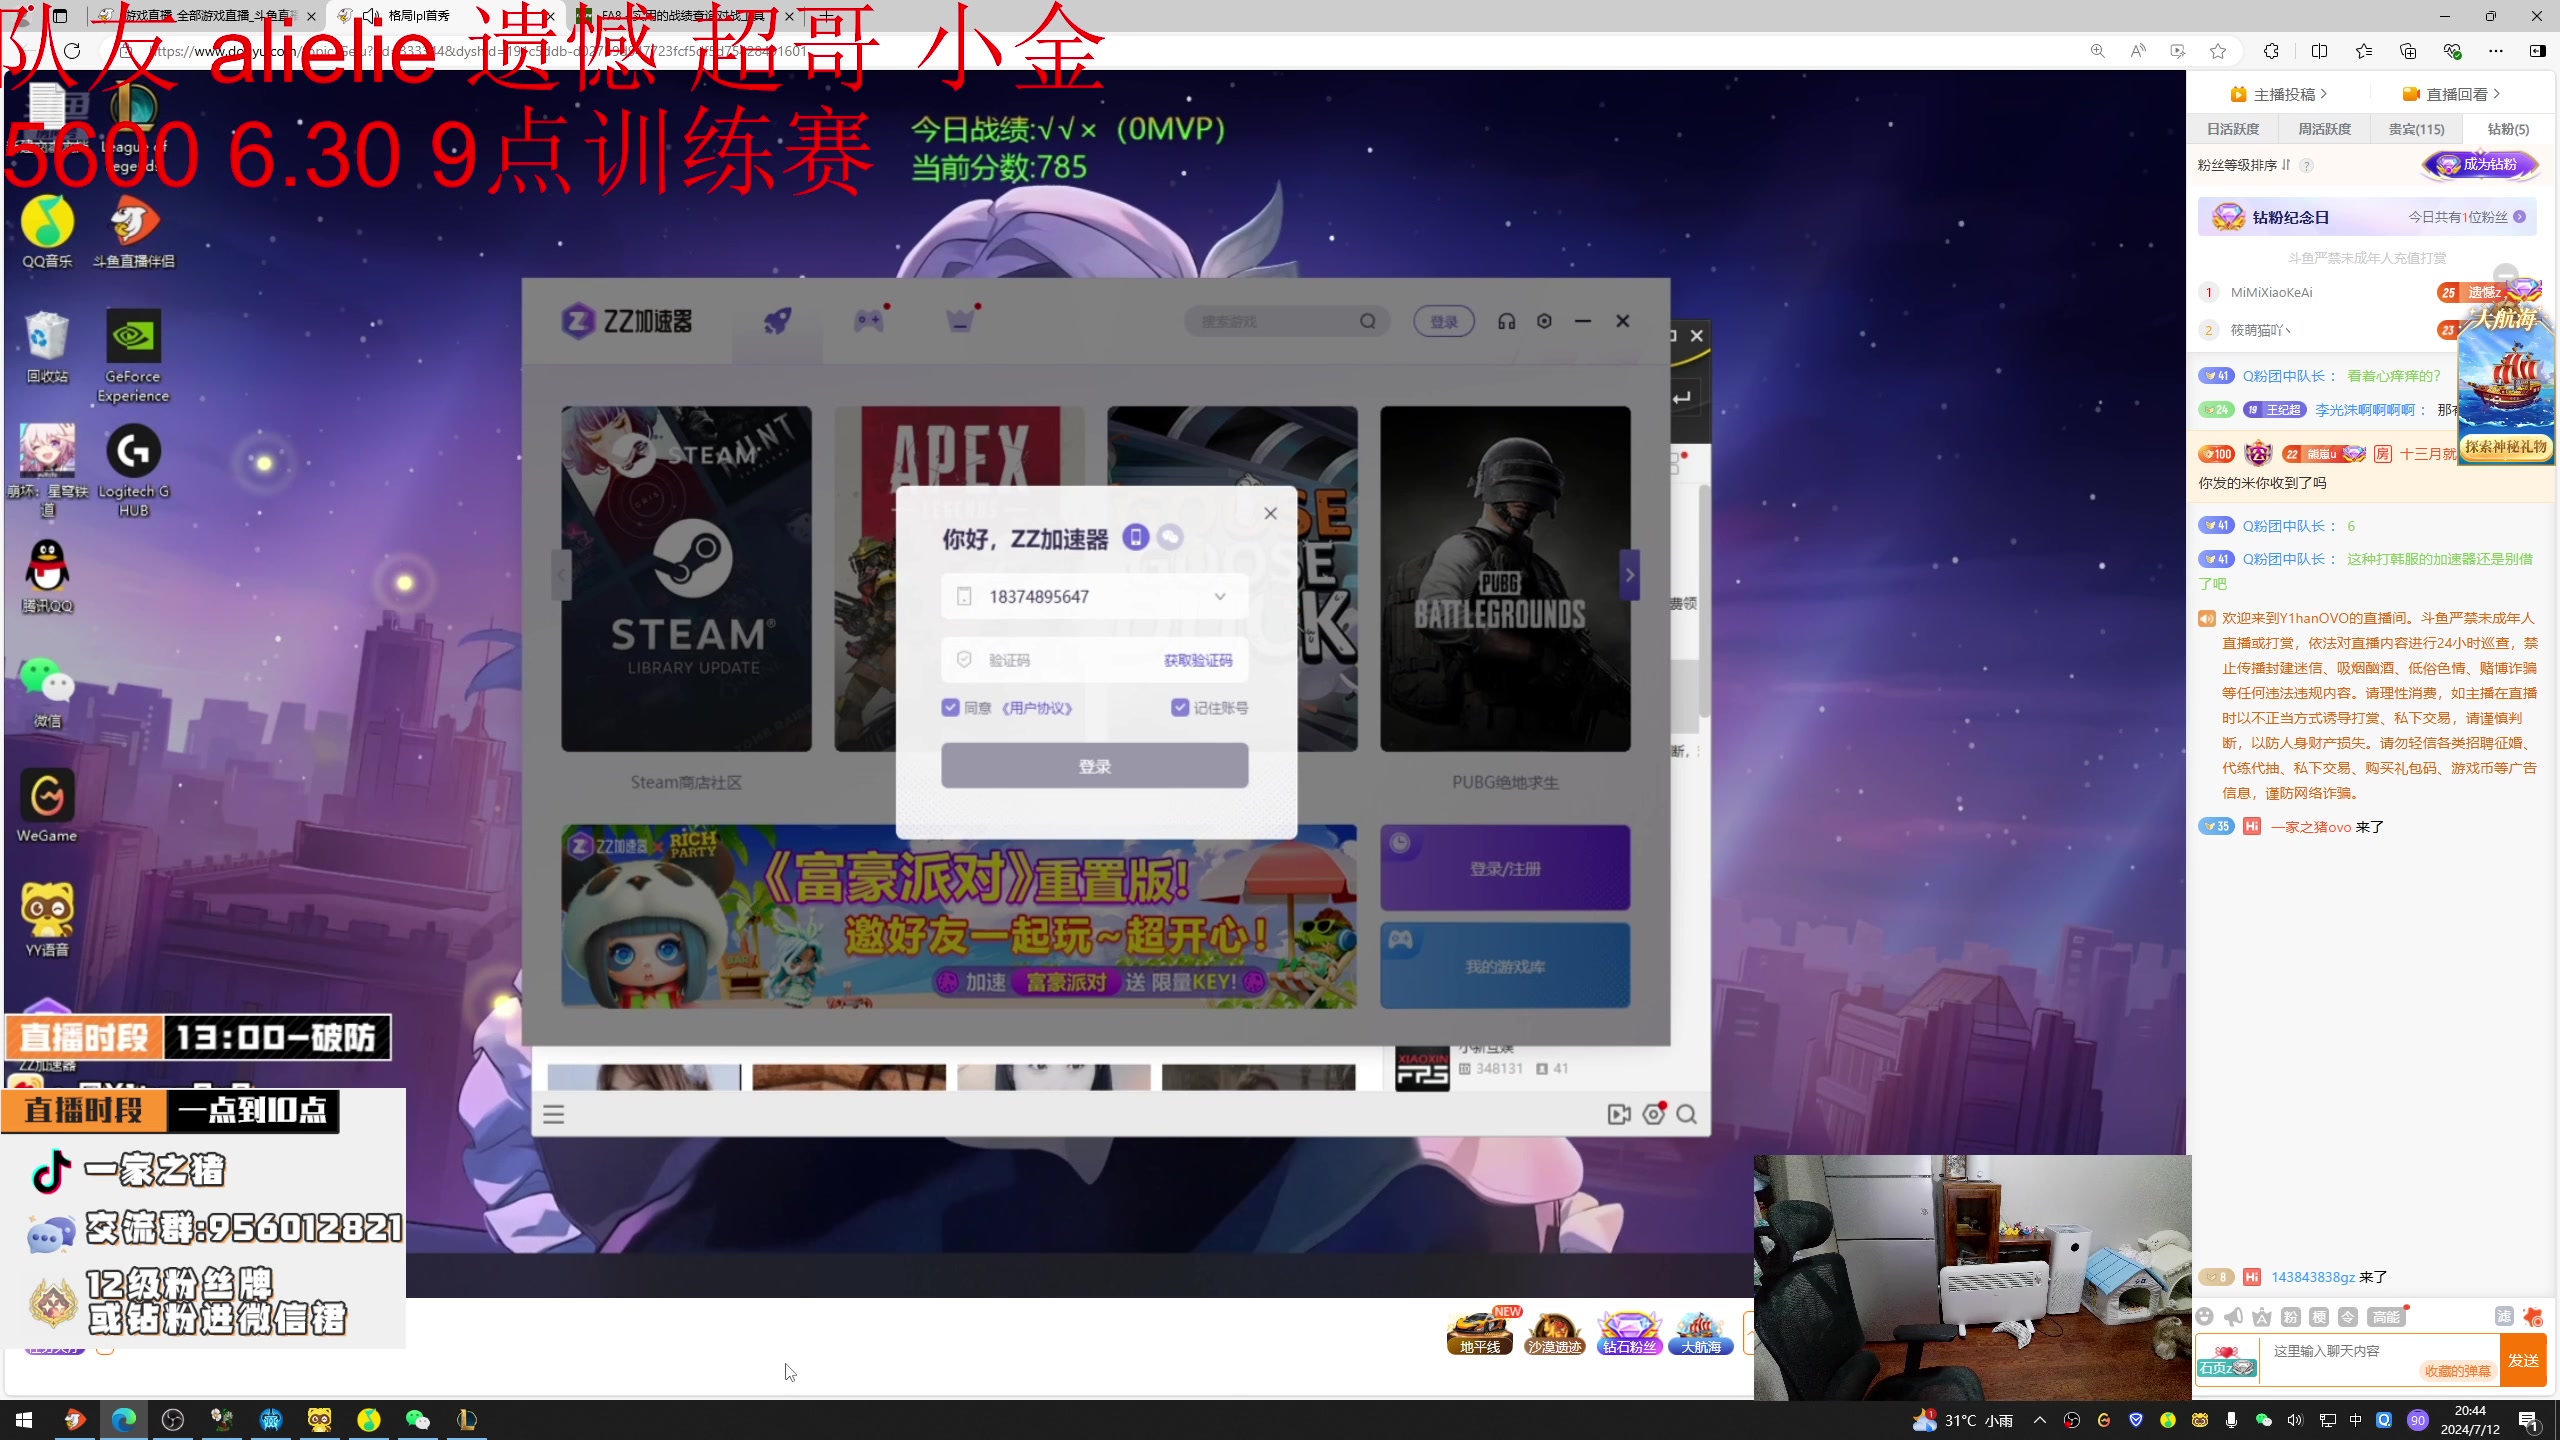The width and height of the screenshot is (2560, 1440).
Task: Open the crown VIP tab in ZZ加速器
Action: pyautogui.click(x=960, y=321)
